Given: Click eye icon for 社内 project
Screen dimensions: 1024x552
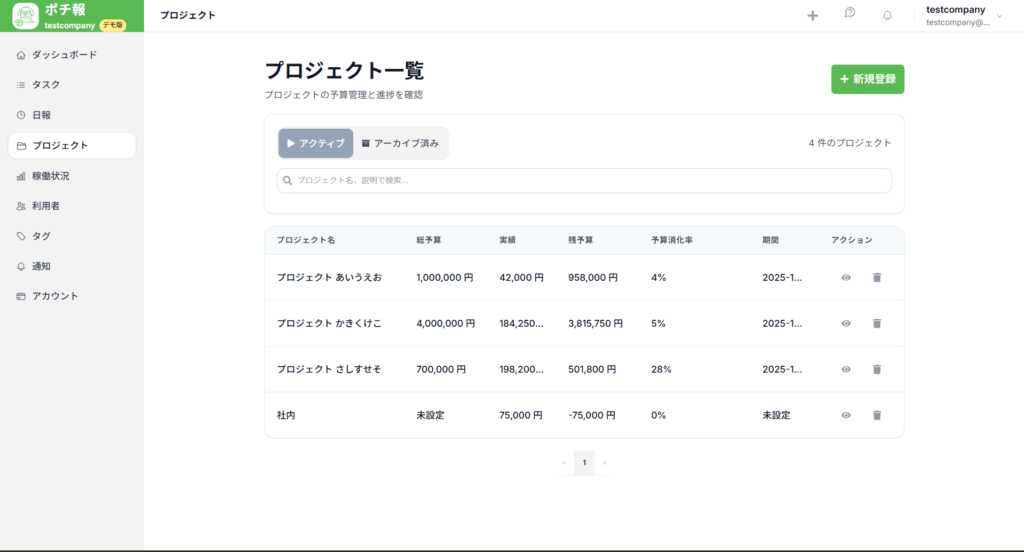Looking at the screenshot, I should coord(846,415).
